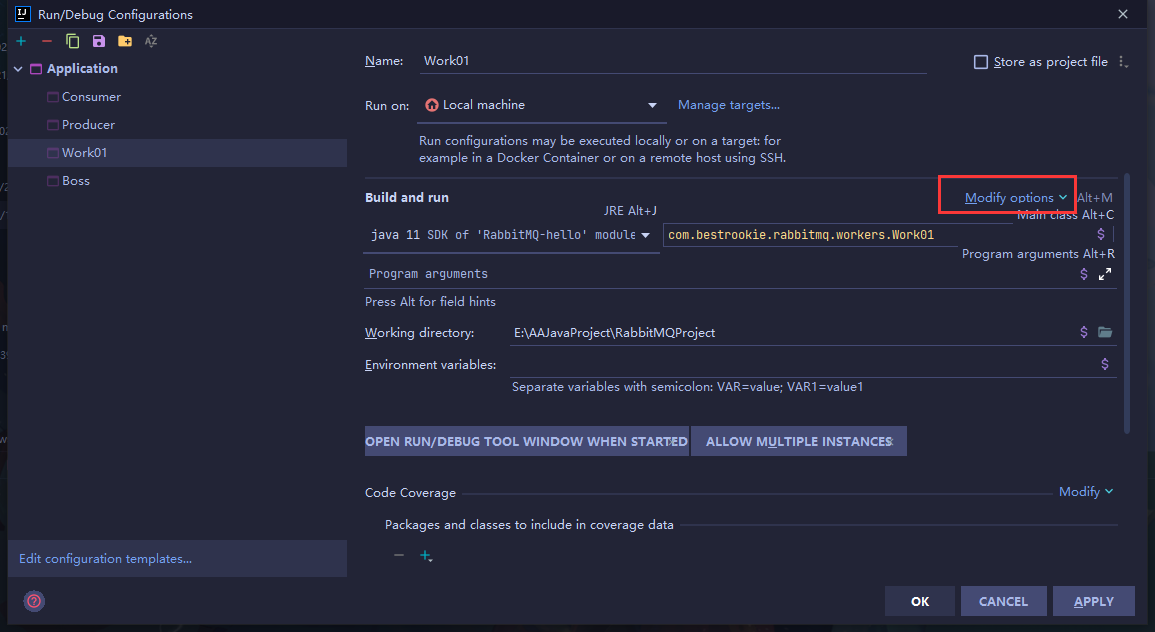Open Edit configuration templates link
Image resolution: width=1155 pixels, height=632 pixels.
[105, 558]
